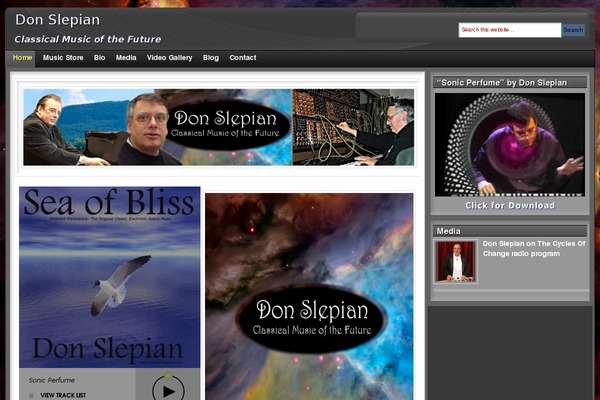Viewport: 600px width, 400px height.
Task: Click the track list icon beside View Track List
Action: pyautogui.click(x=32, y=395)
